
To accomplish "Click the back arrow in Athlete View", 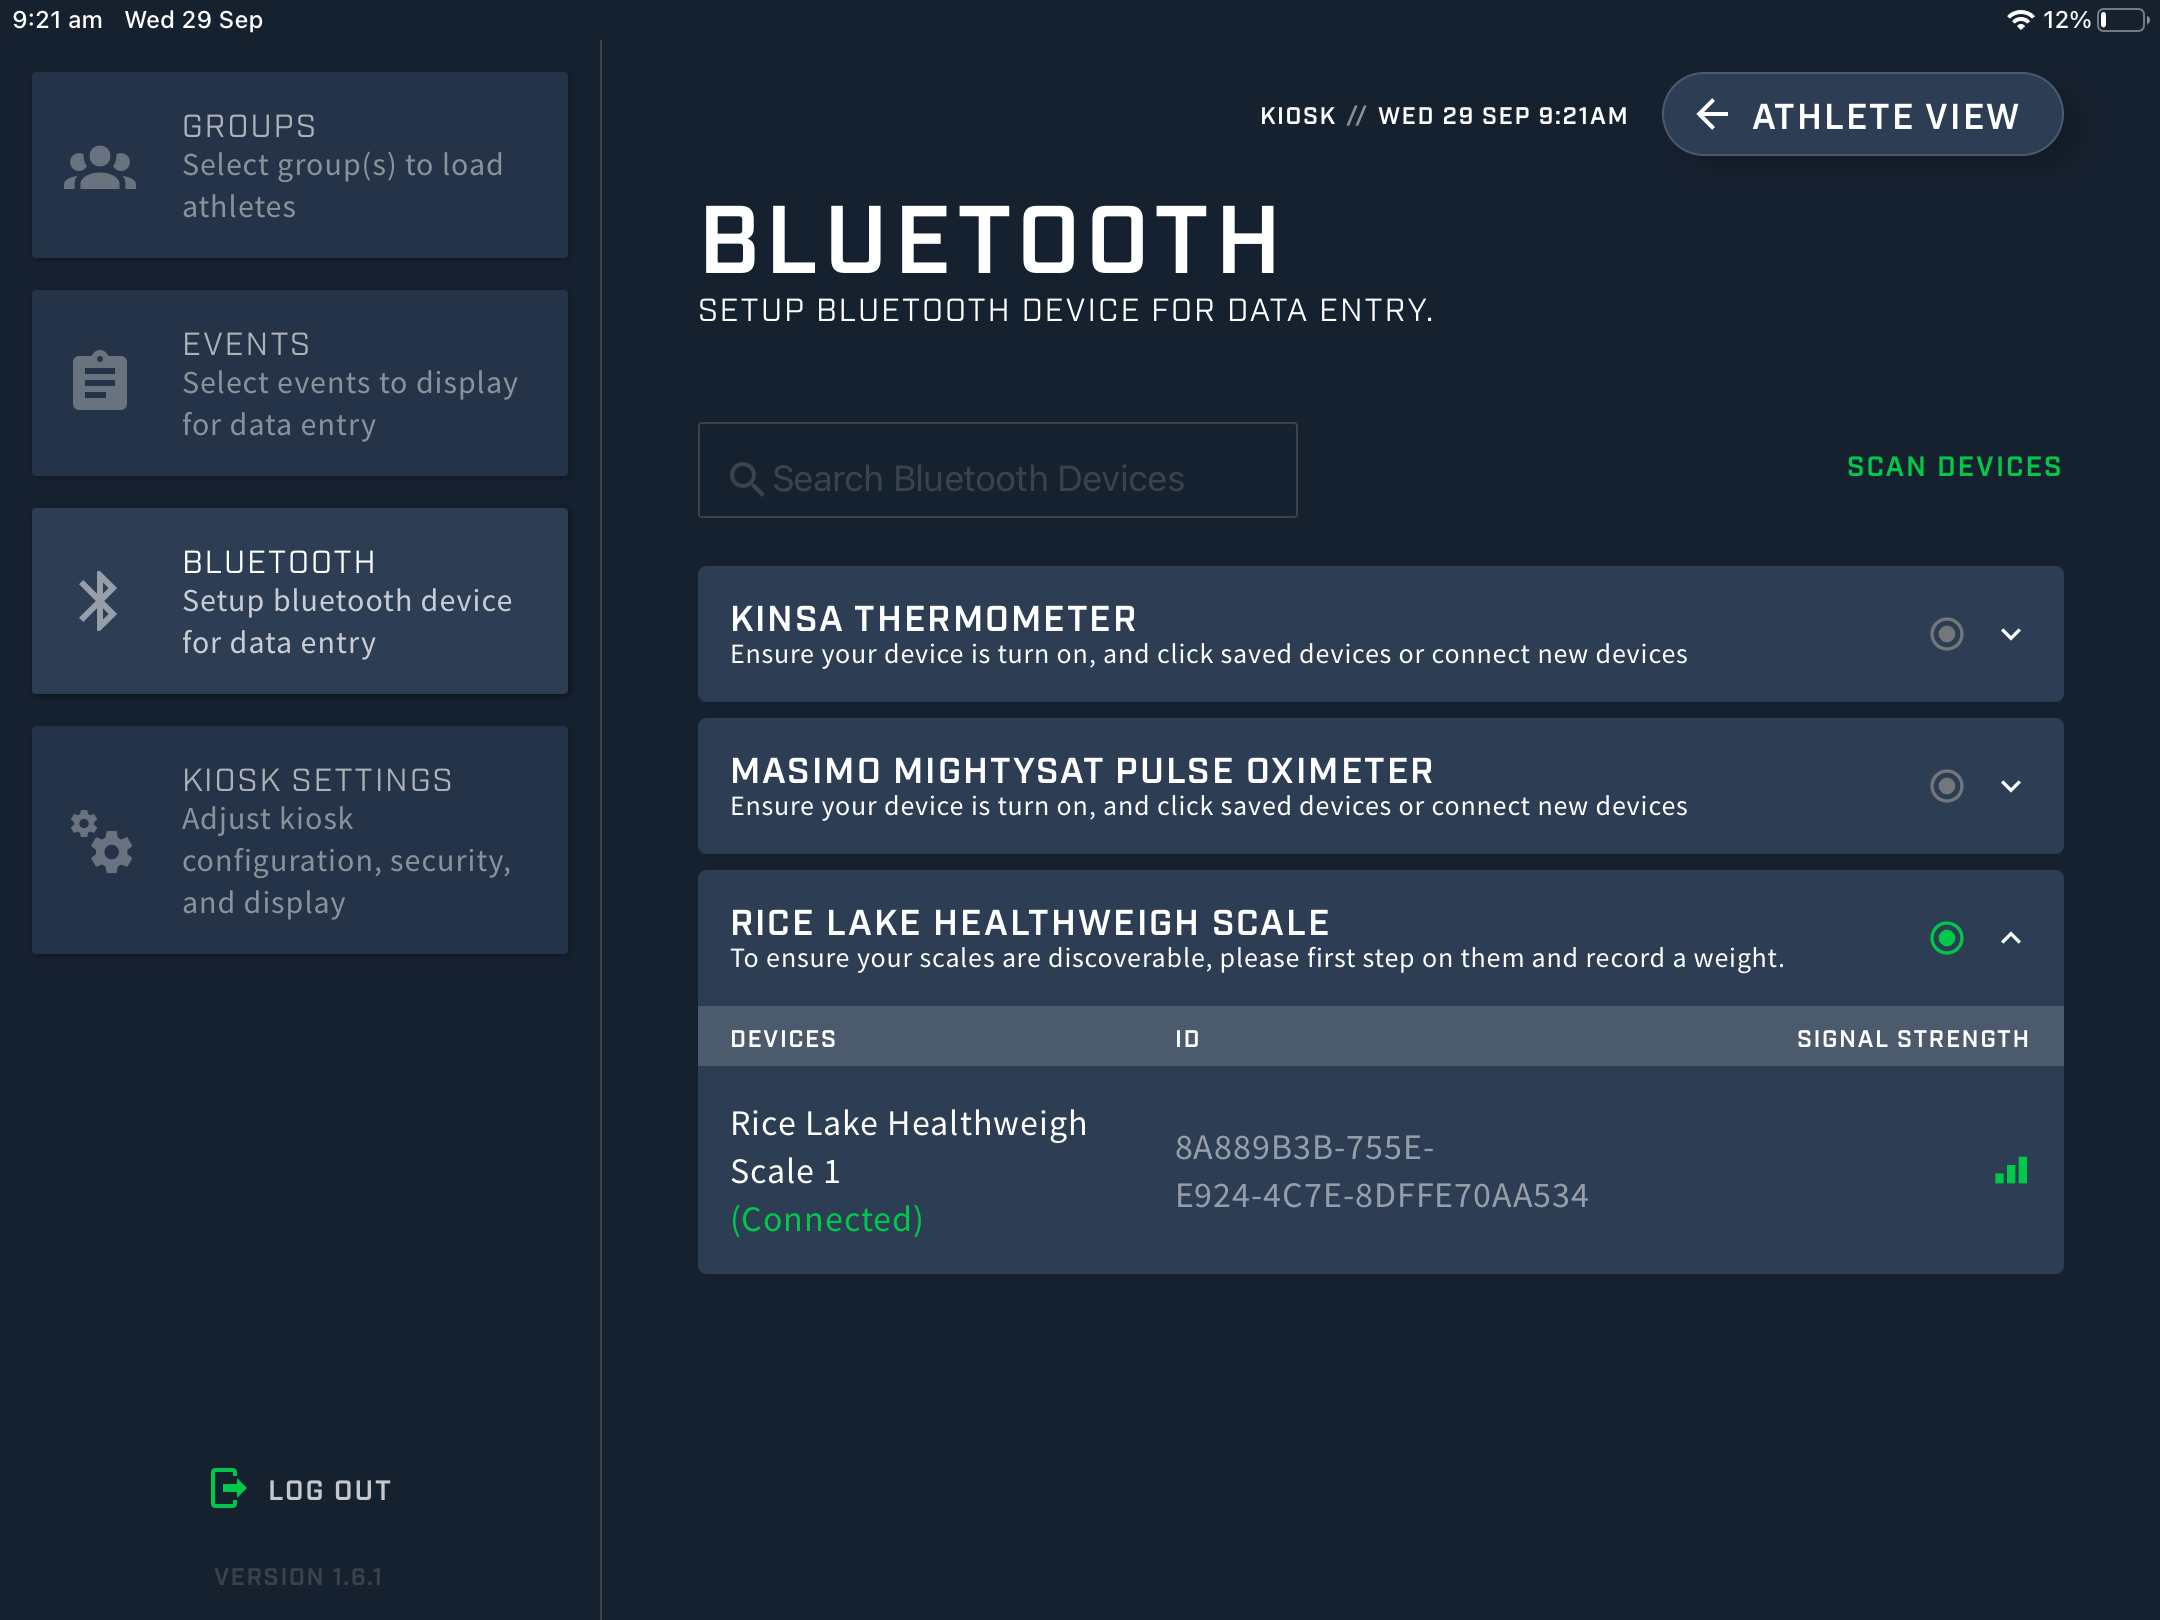I will [x=1712, y=115].
